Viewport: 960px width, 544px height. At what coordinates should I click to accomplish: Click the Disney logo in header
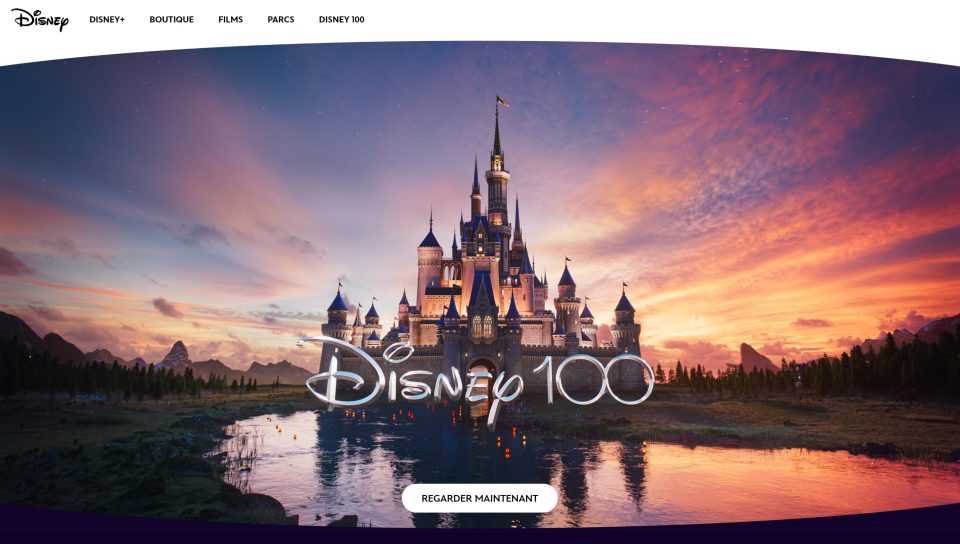point(40,20)
